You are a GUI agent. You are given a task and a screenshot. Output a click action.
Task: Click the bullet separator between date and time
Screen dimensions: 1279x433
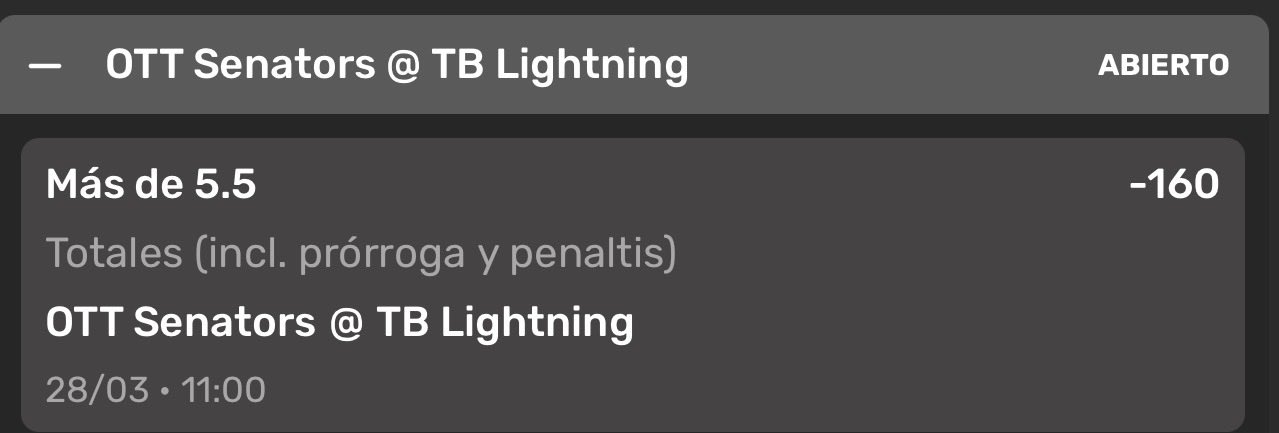pos(165,390)
